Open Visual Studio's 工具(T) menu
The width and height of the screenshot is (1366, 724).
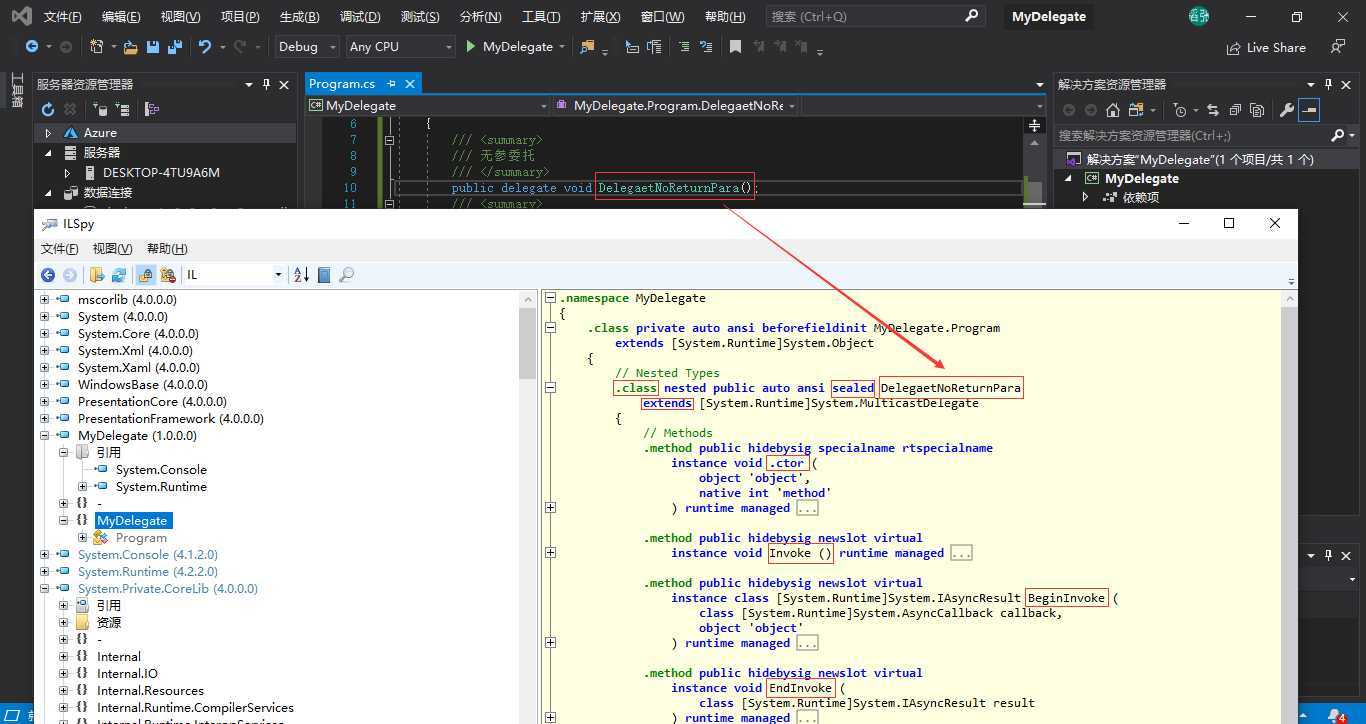(541, 17)
